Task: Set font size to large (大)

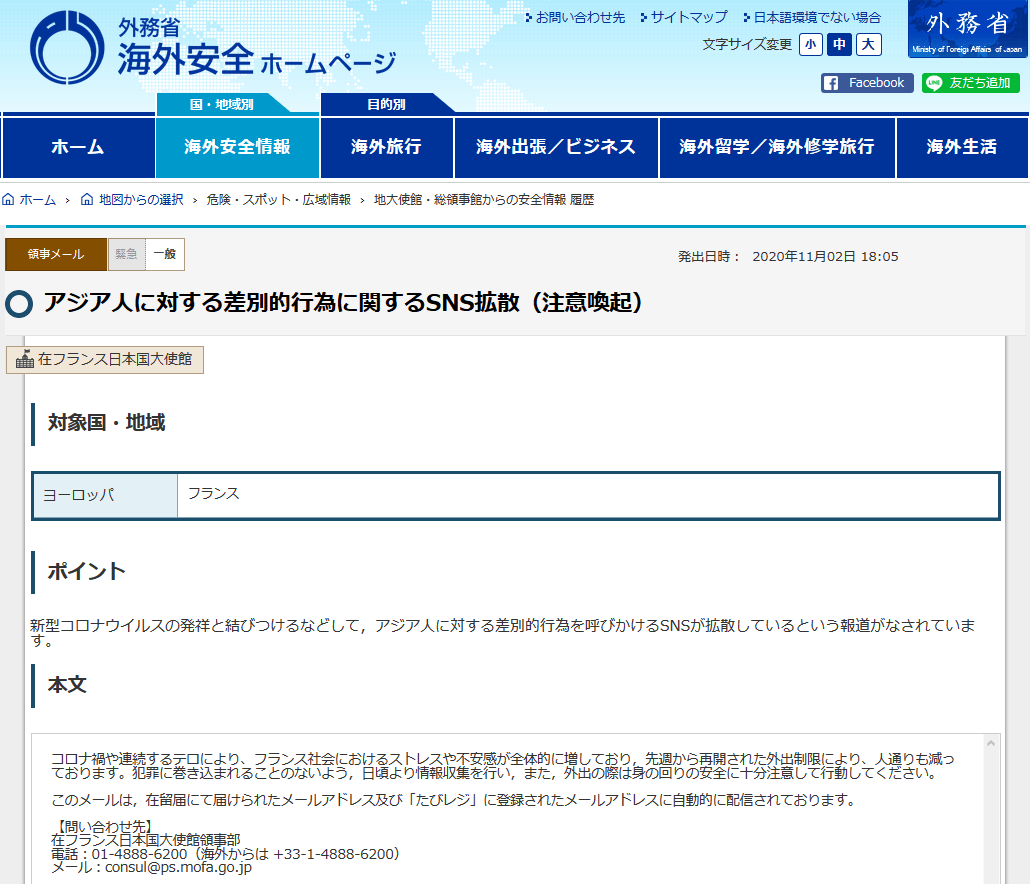Action: click(869, 45)
